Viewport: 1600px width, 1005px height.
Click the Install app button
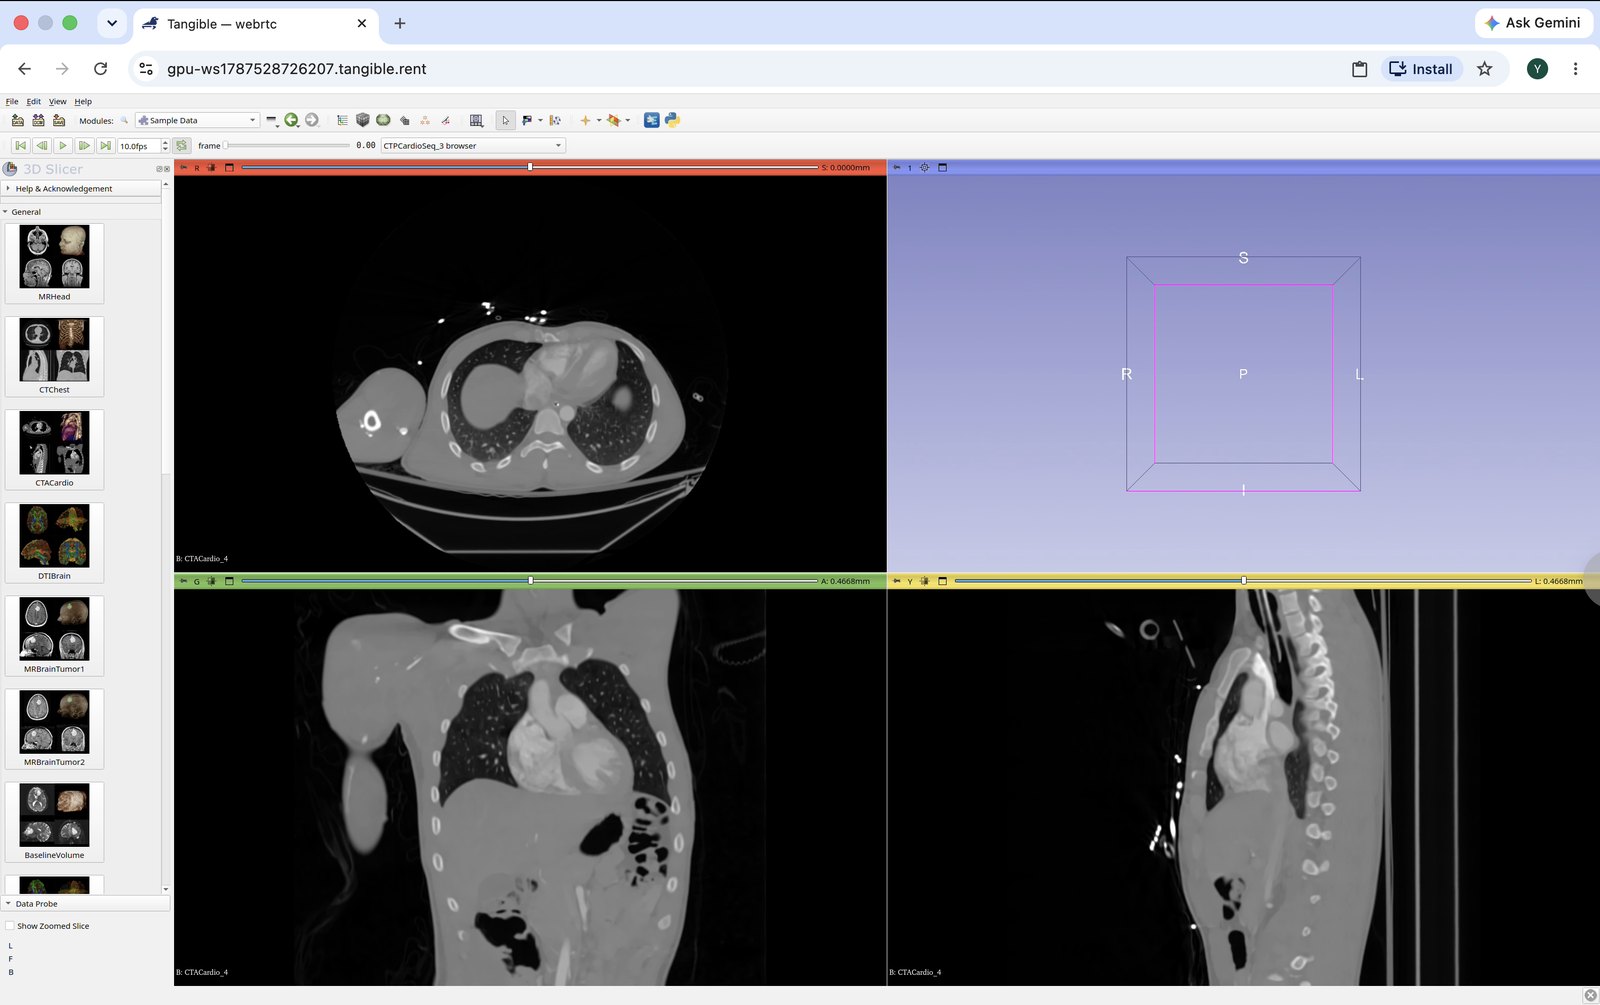(x=1421, y=69)
